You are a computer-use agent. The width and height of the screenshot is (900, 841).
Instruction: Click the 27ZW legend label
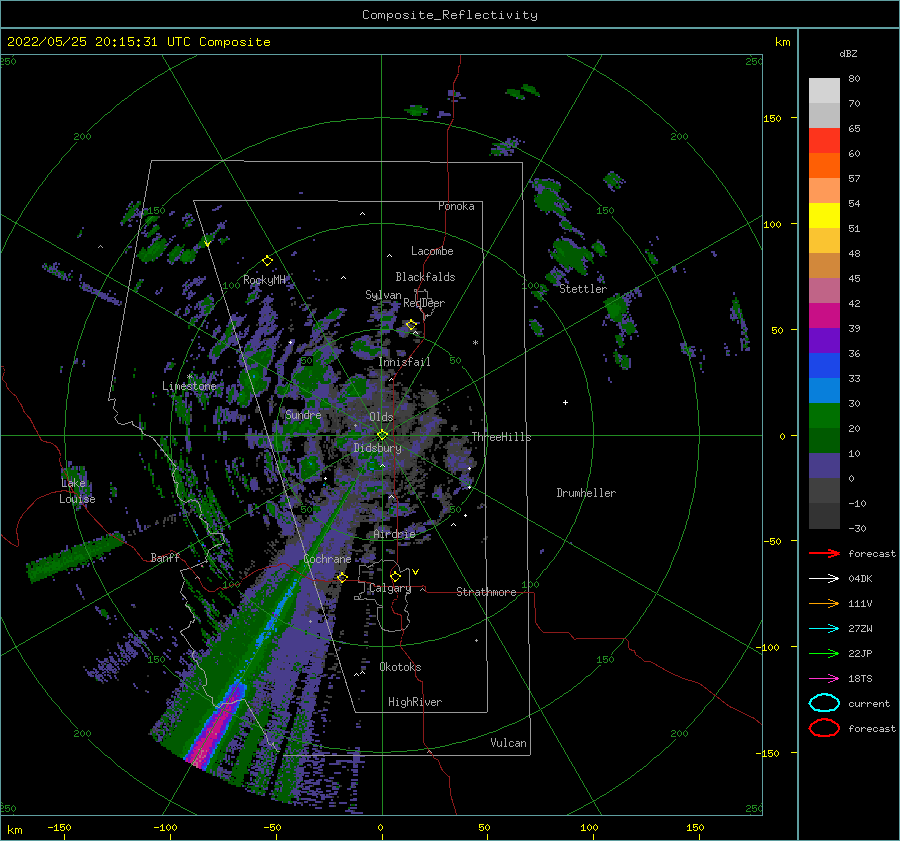[860, 629]
